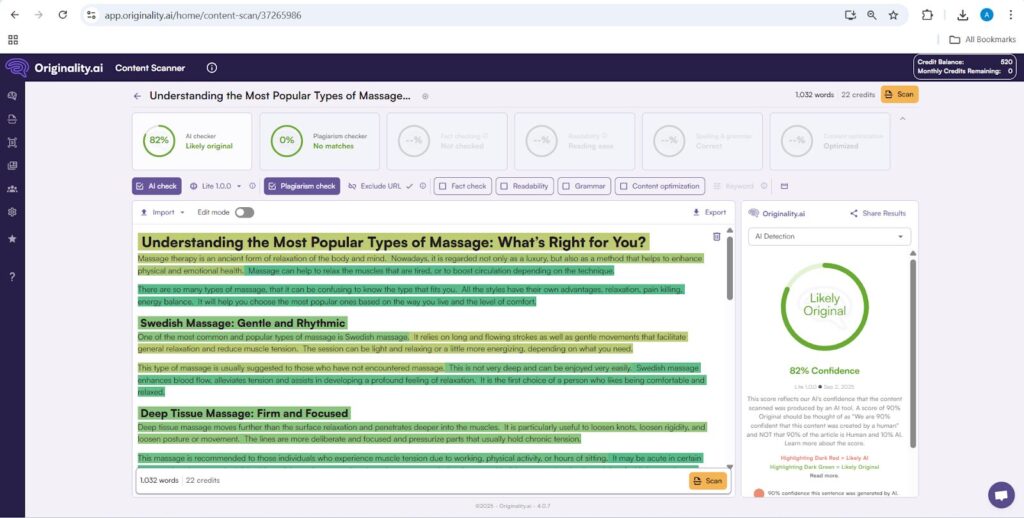The width and height of the screenshot is (1024, 518).
Task: Open the chat support bubble
Action: point(1000,495)
